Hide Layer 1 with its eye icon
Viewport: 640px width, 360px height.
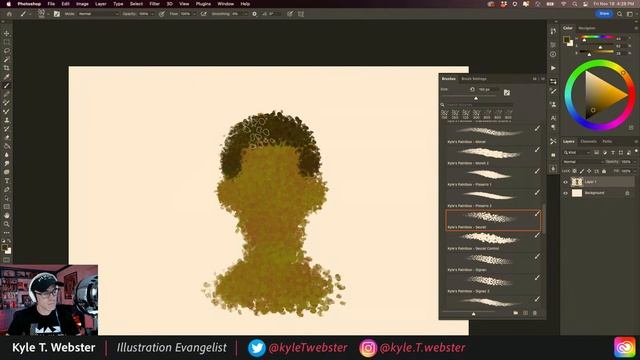[566, 182]
